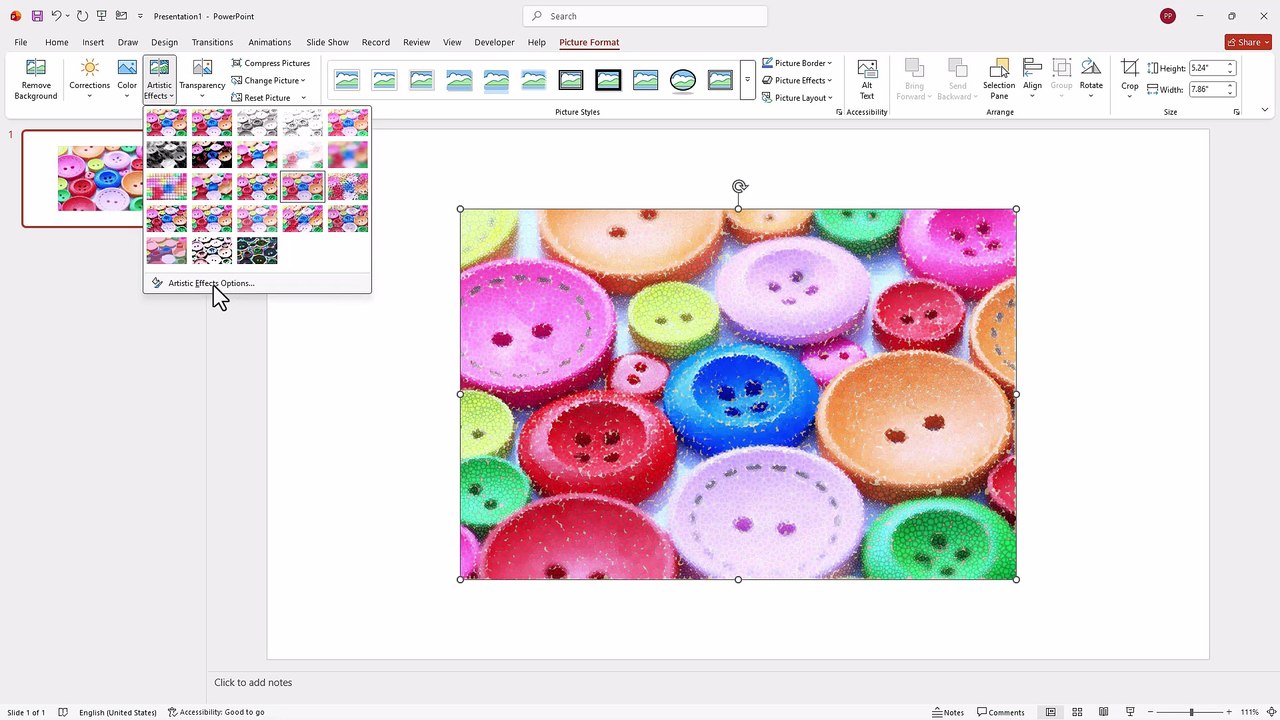This screenshot has height=720, width=1280.
Task: Zoom in with the plus button
Action: click(x=1228, y=712)
